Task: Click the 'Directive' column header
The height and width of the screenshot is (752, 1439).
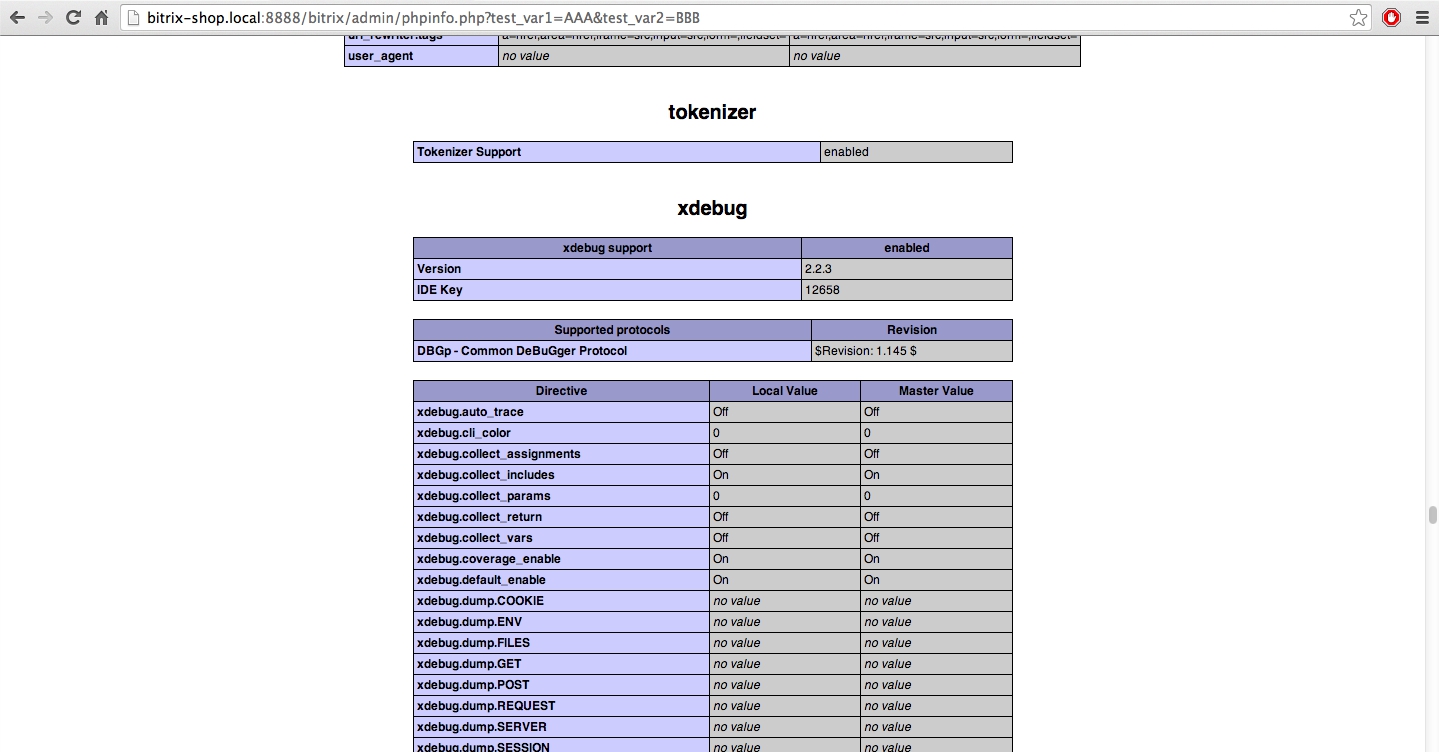Action: (561, 391)
